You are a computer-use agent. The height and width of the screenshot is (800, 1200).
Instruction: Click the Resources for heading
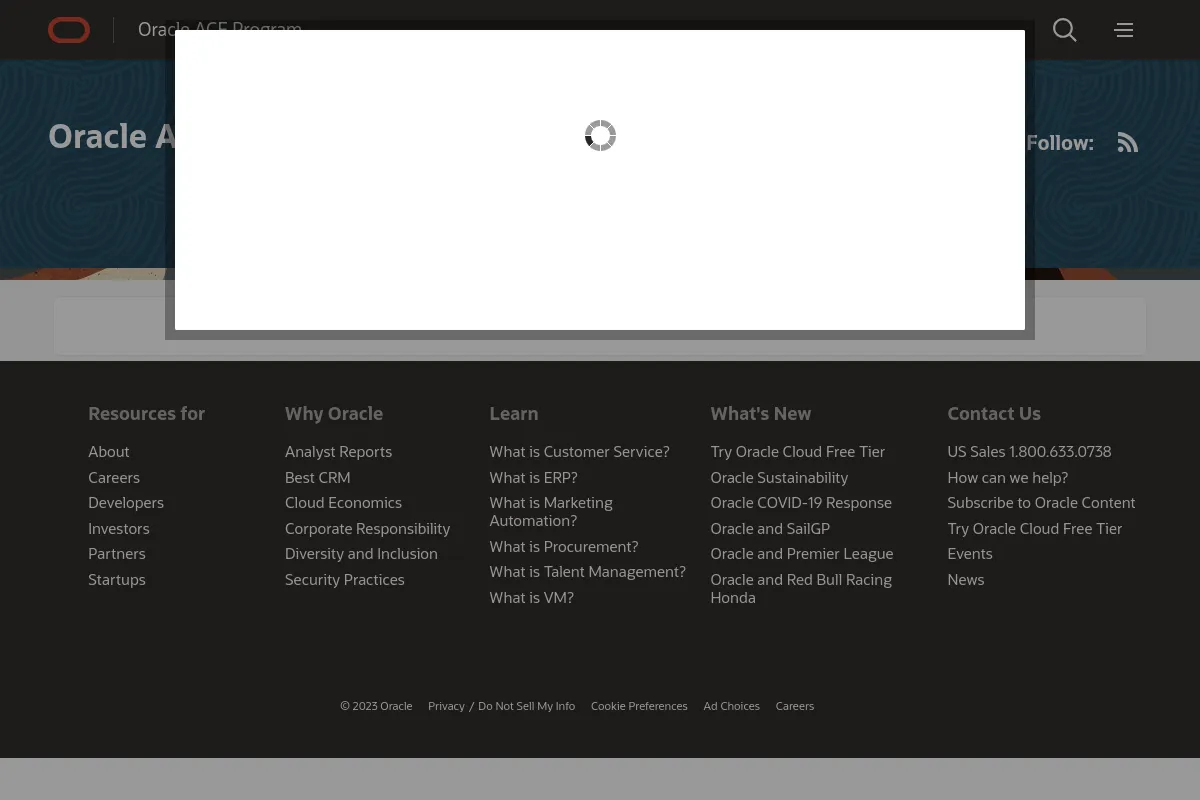146,414
